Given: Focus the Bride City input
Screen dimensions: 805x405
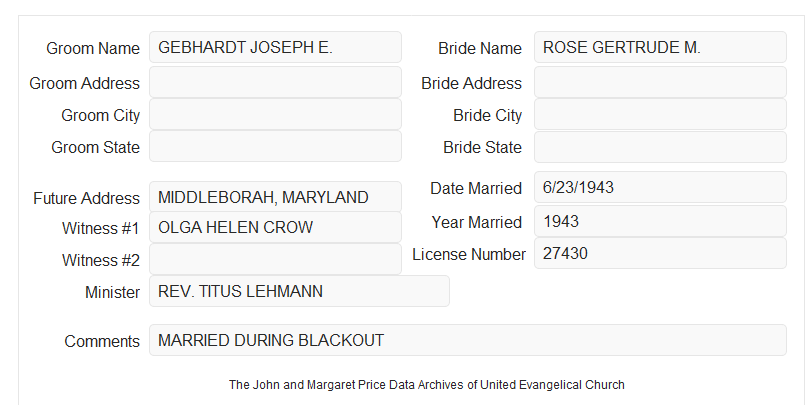Looking at the screenshot, I should click(660, 114).
